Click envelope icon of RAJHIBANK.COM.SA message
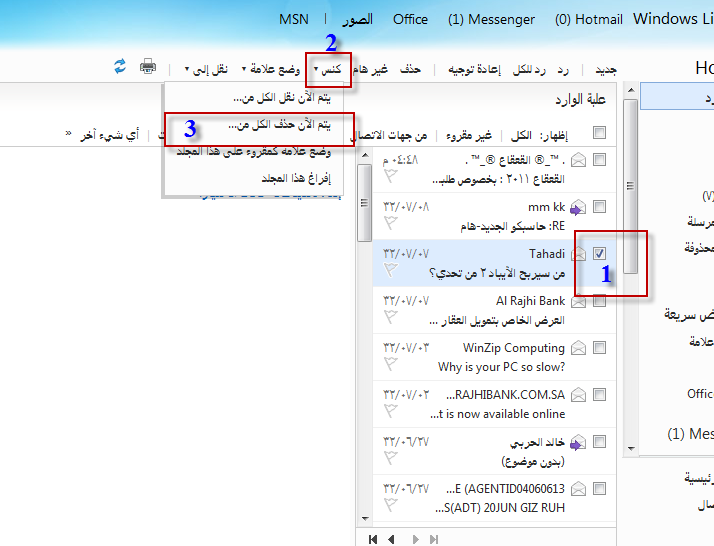This screenshot has height=546, width=714. click(x=578, y=394)
